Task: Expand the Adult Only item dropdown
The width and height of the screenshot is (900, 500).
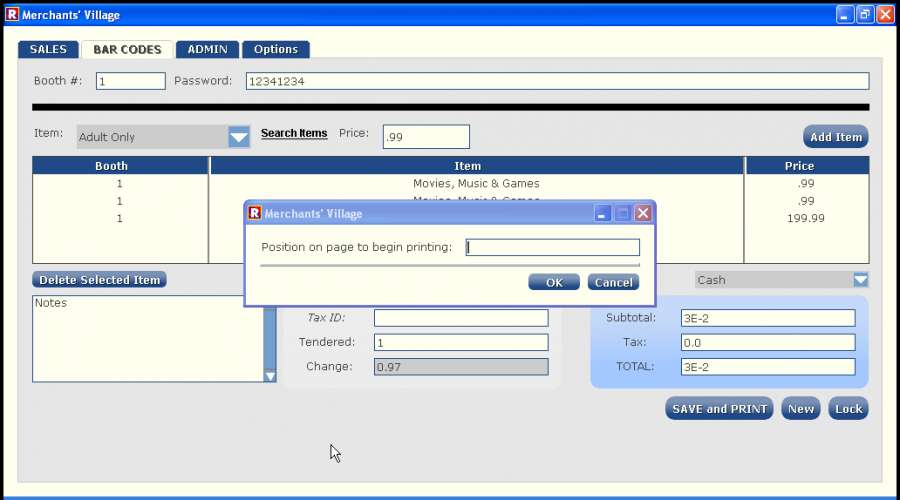Action: point(238,137)
